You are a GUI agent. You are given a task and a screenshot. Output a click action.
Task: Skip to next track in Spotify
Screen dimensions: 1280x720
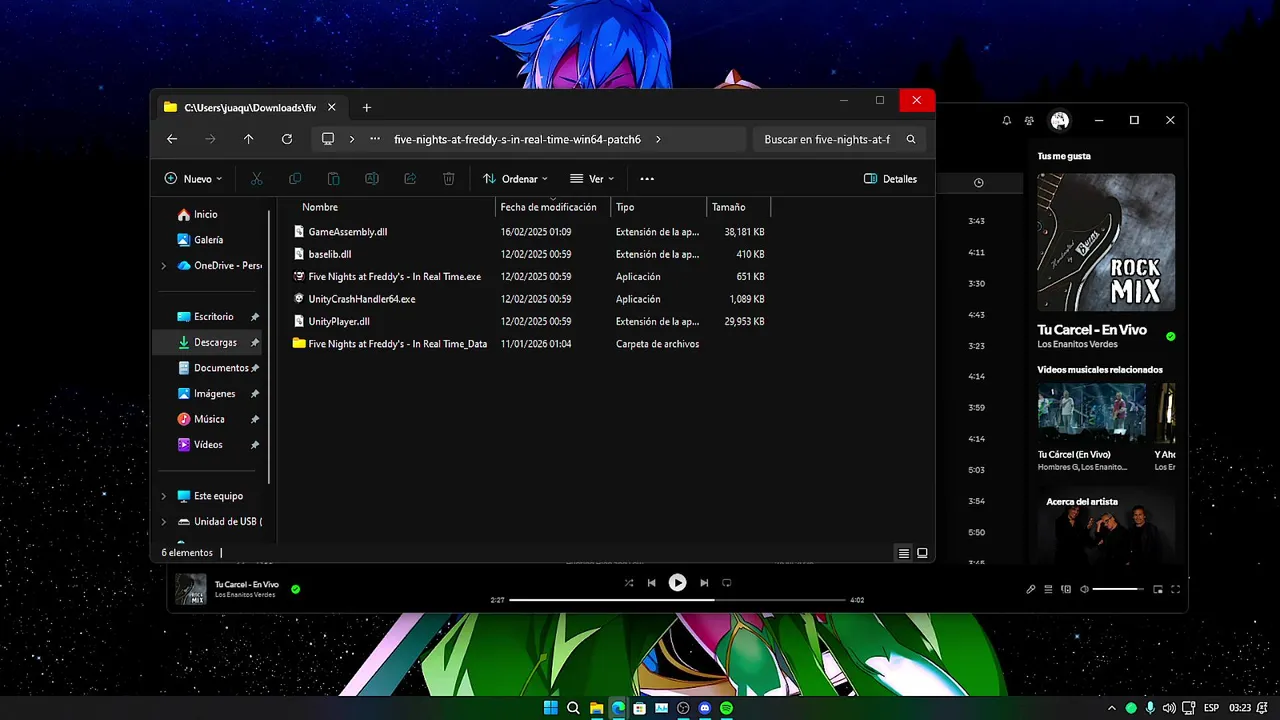click(x=704, y=583)
